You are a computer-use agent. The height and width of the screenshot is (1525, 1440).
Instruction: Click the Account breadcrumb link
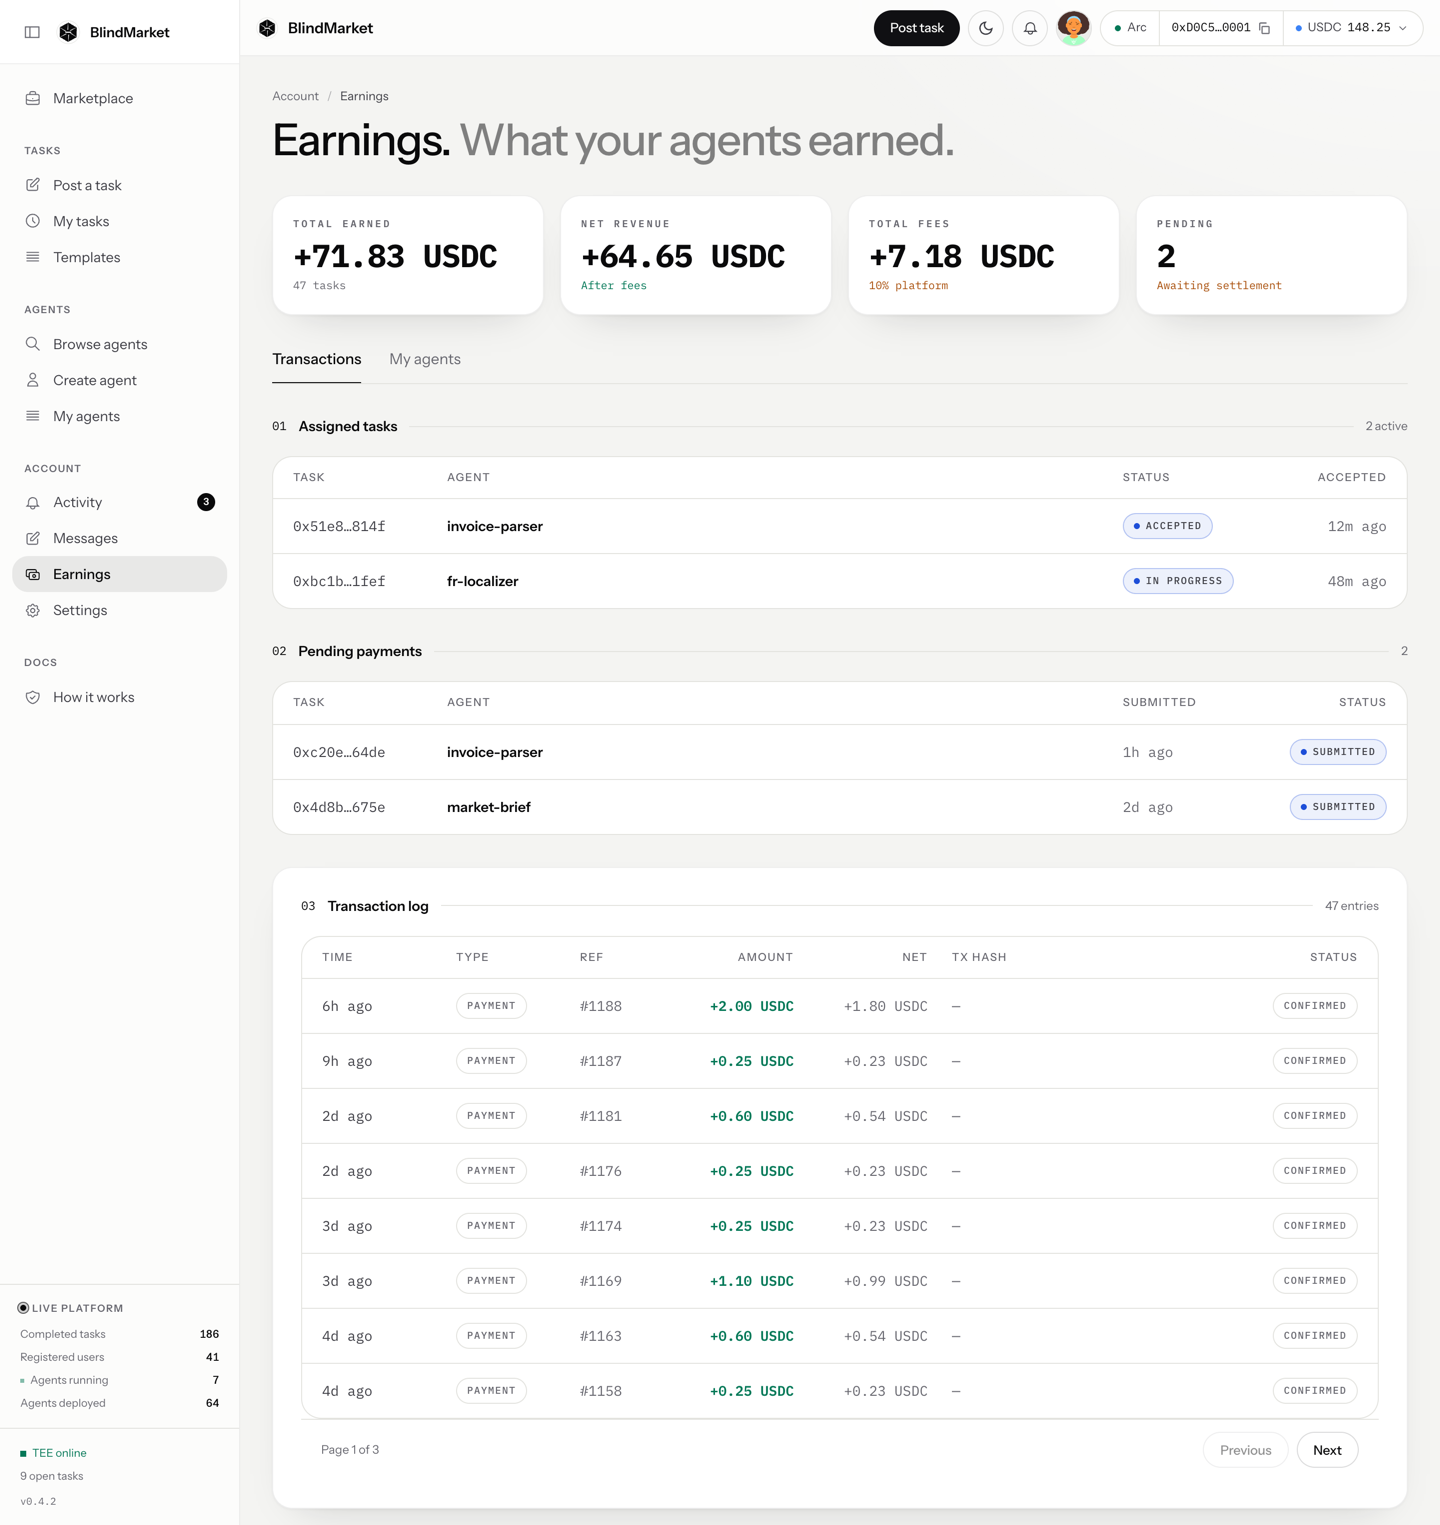pos(295,96)
